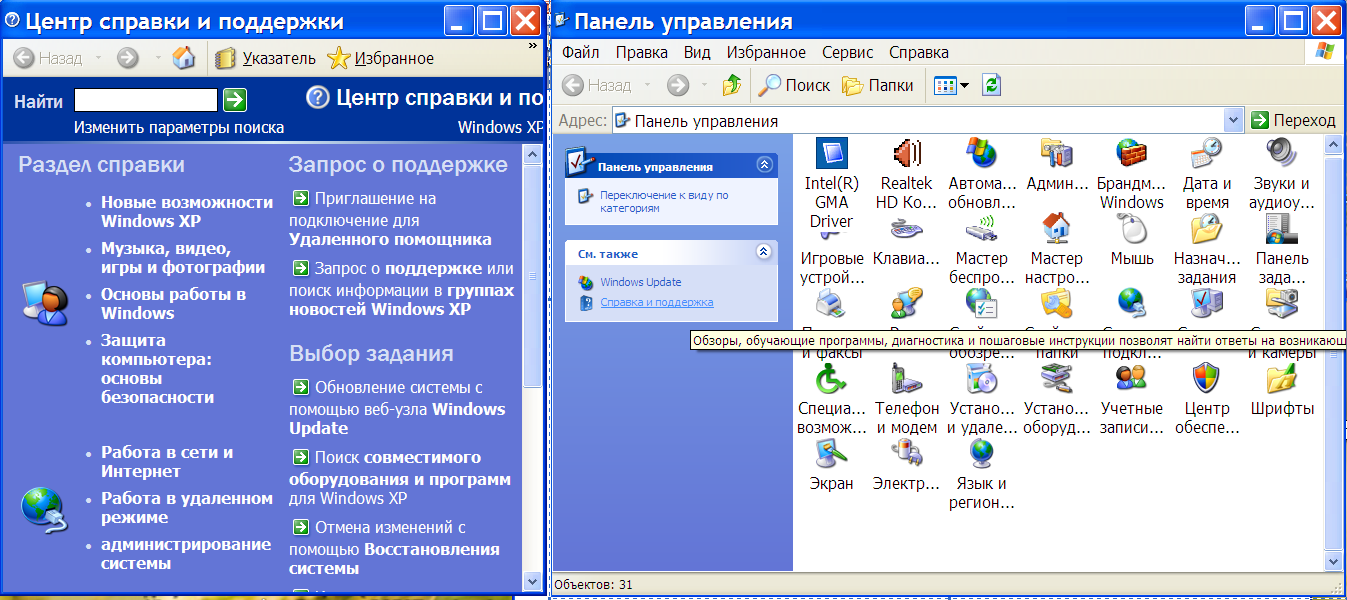Collapse the См. также side panel
The image size is (1347, 600).
pos(765,252)
